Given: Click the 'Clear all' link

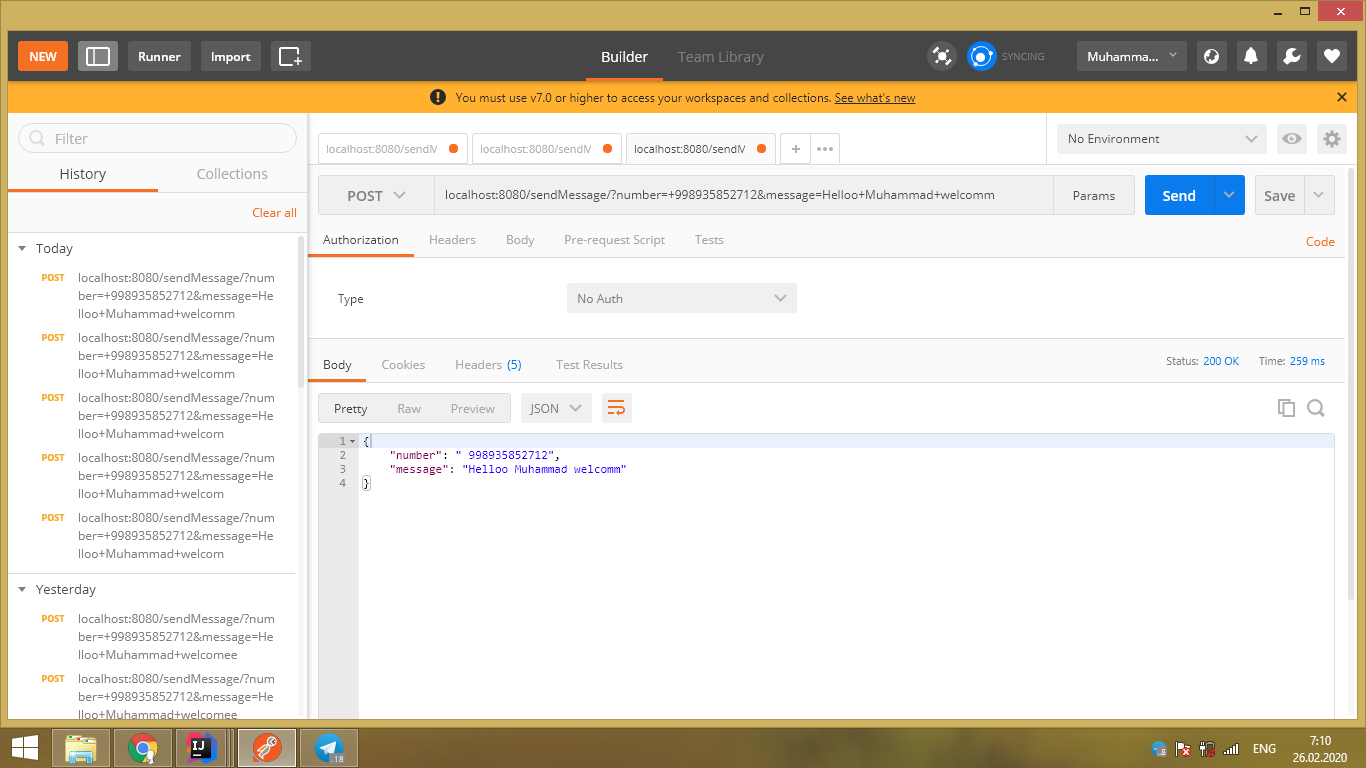Looking at the screenshot, I should (x=274, y=213).
